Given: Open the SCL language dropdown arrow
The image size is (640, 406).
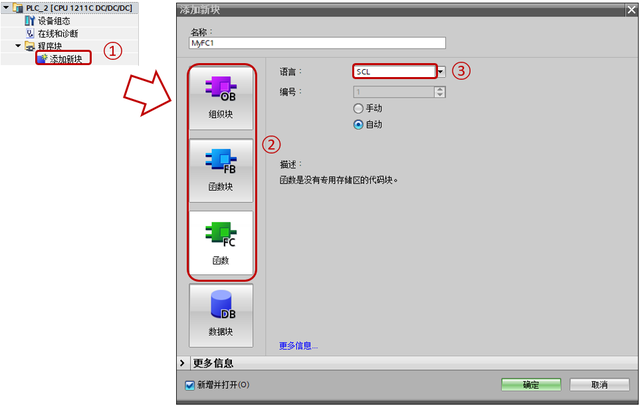Looking at the screenshot, I should tap(441, 72).
